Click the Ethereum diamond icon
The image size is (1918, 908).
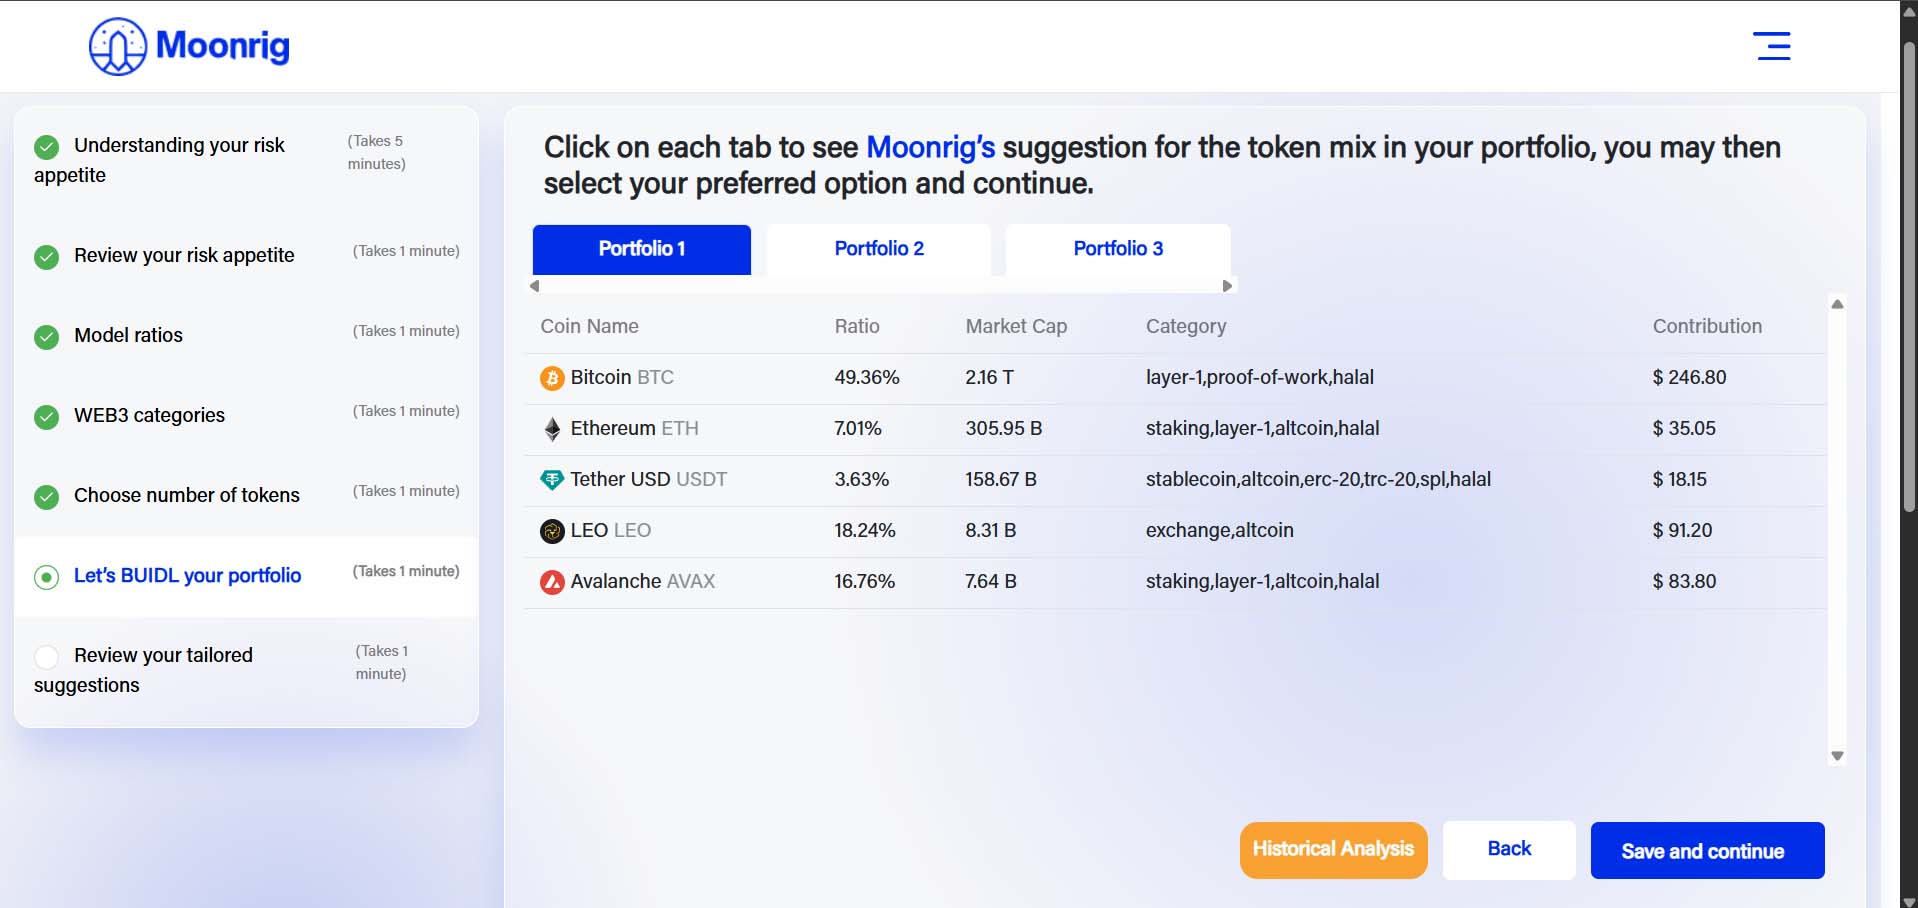(x=552, y=429)
